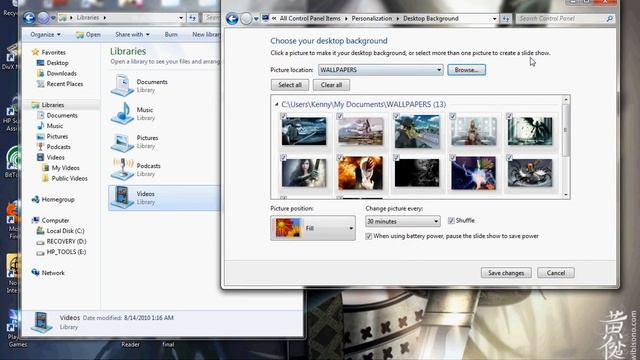Click Open in Libraries toolbar

pyautogui.click(x=88, y=35)
